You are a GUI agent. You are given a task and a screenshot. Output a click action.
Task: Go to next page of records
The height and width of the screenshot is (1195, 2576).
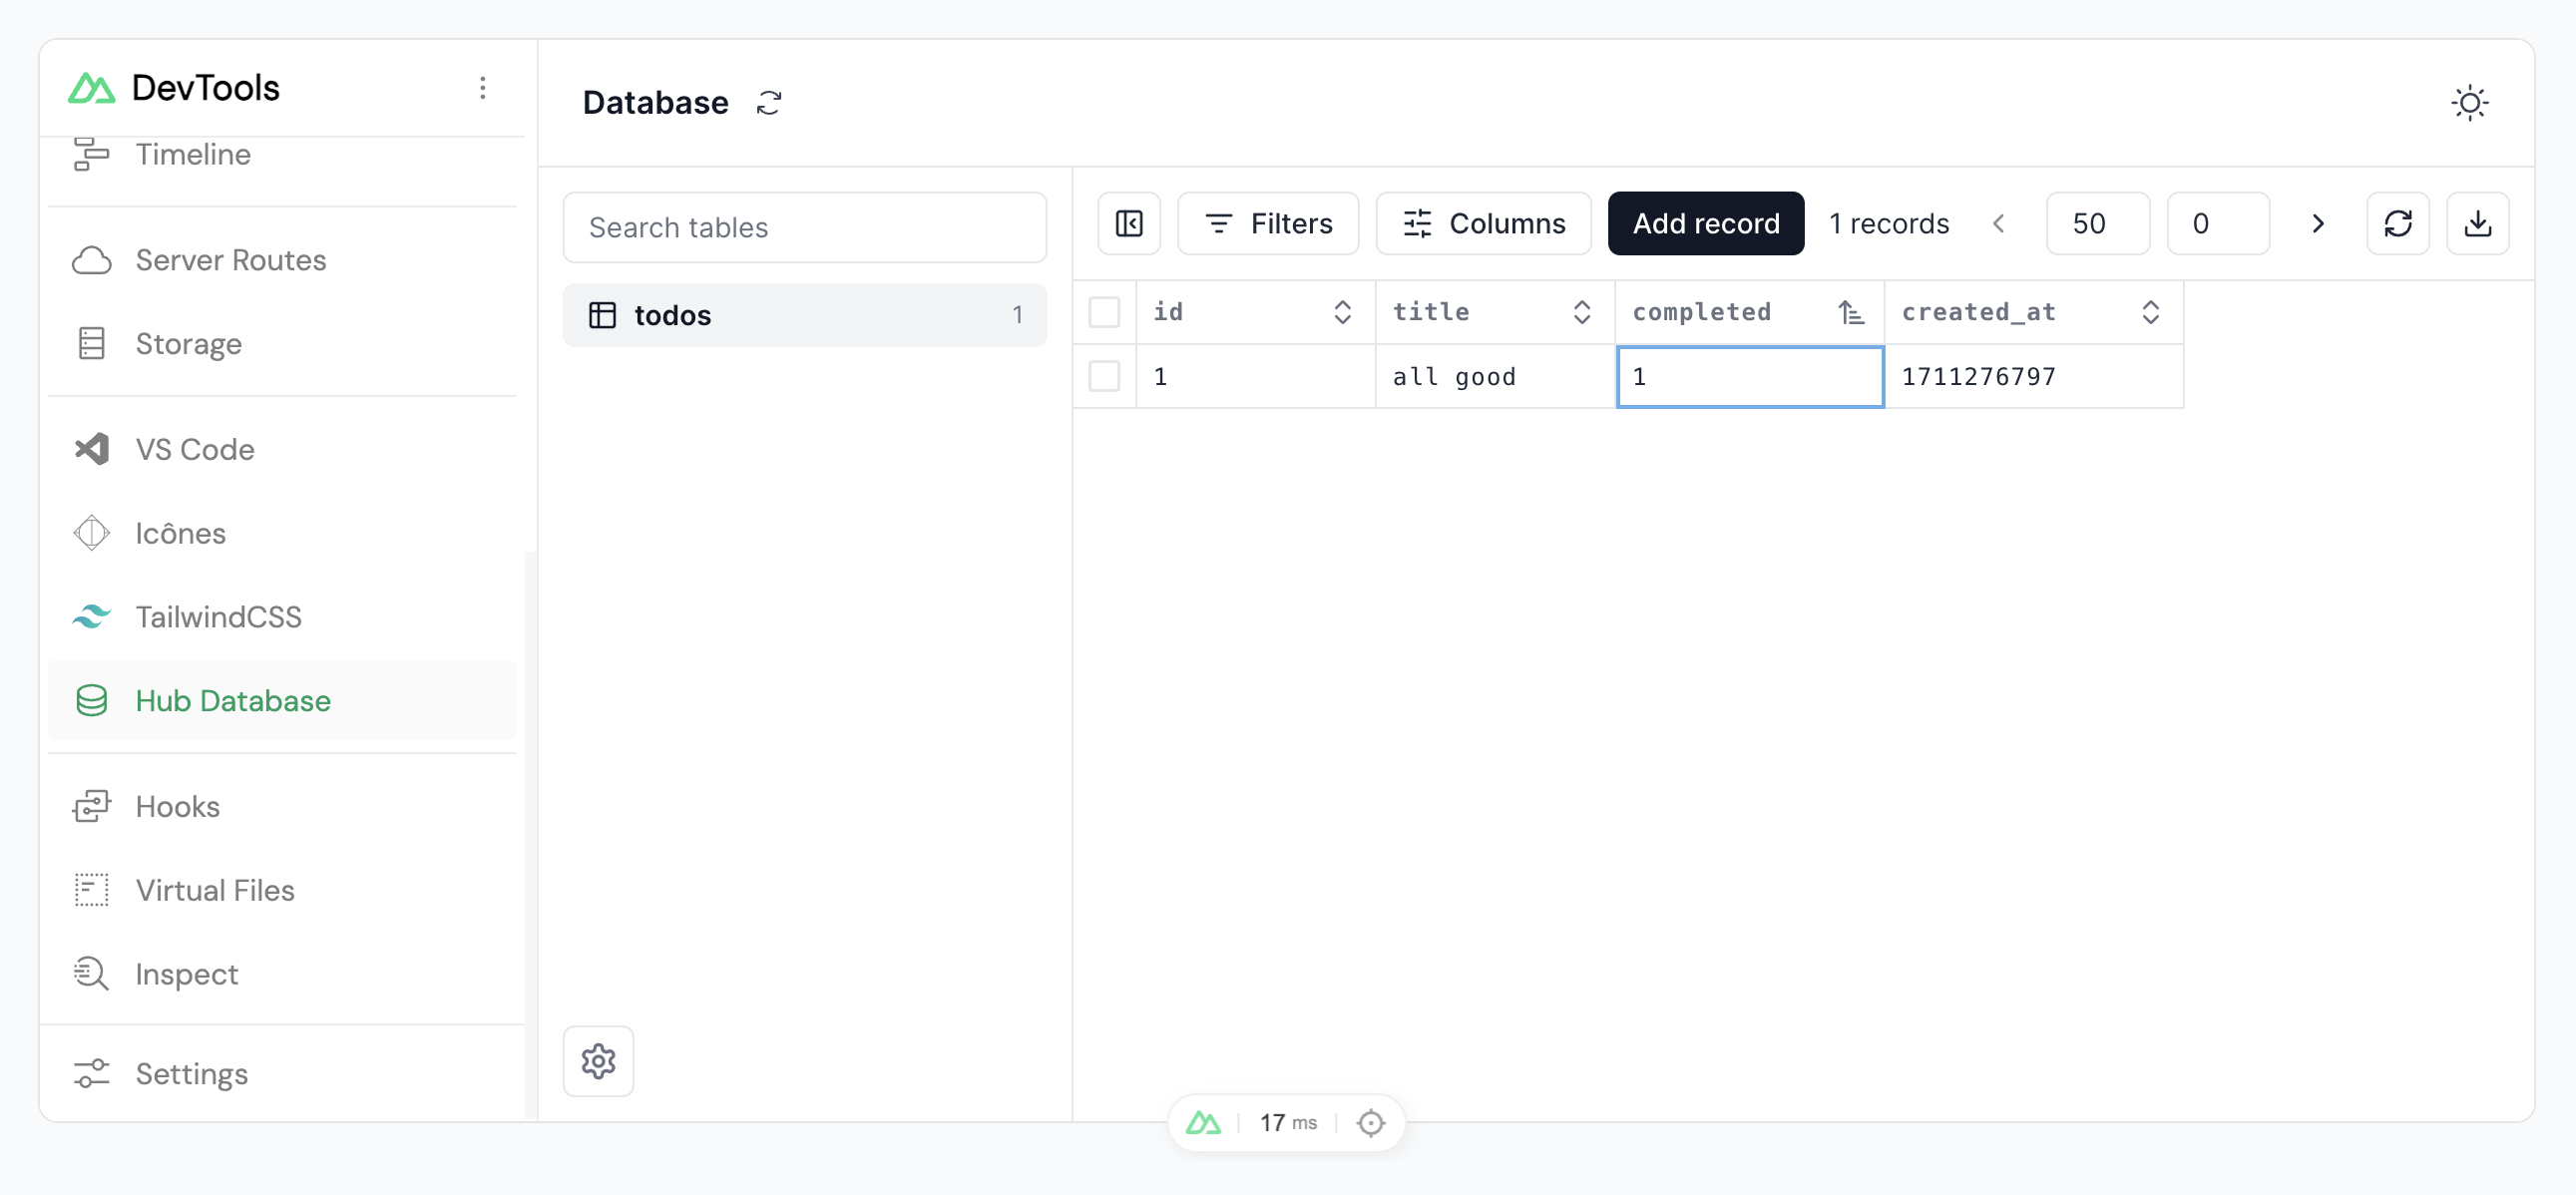(x=2317, y=223)
